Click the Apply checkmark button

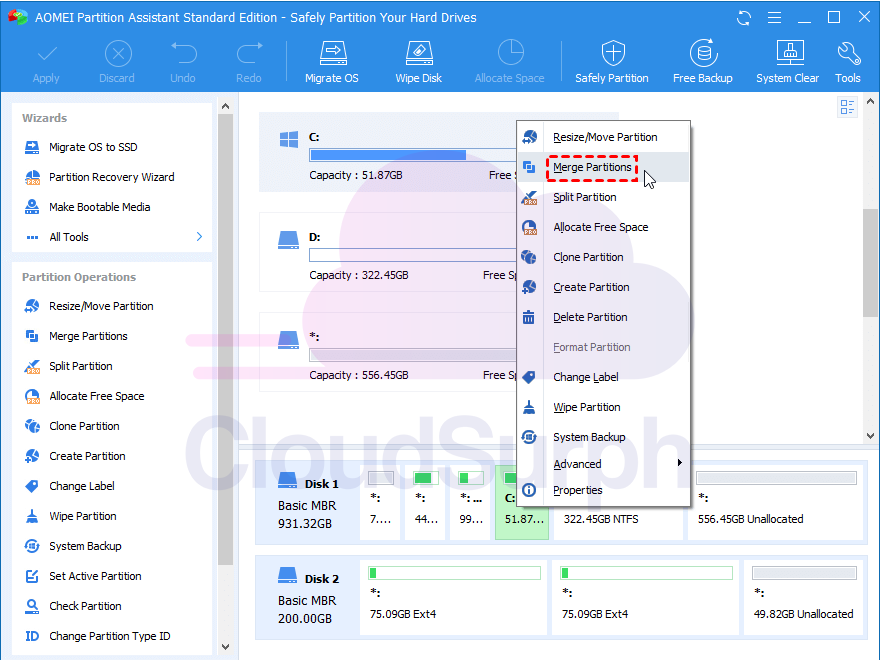46,62
